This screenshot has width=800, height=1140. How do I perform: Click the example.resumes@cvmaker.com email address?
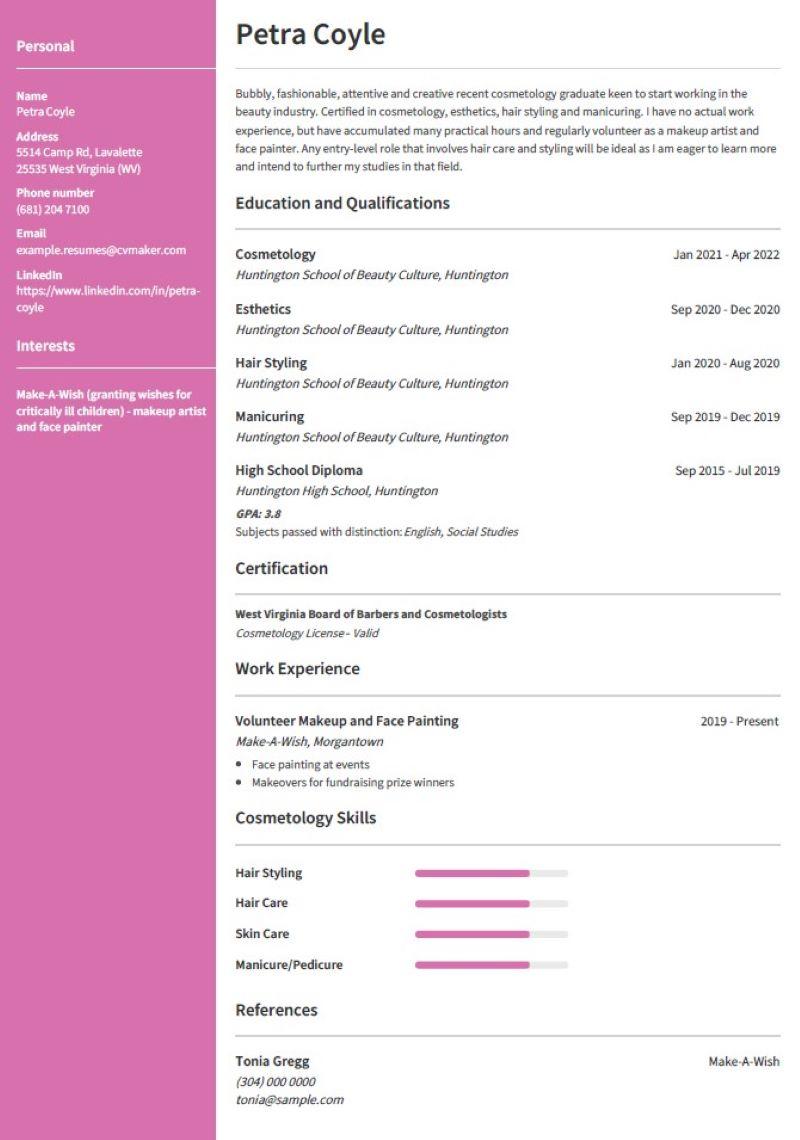(x=101, y=250)
